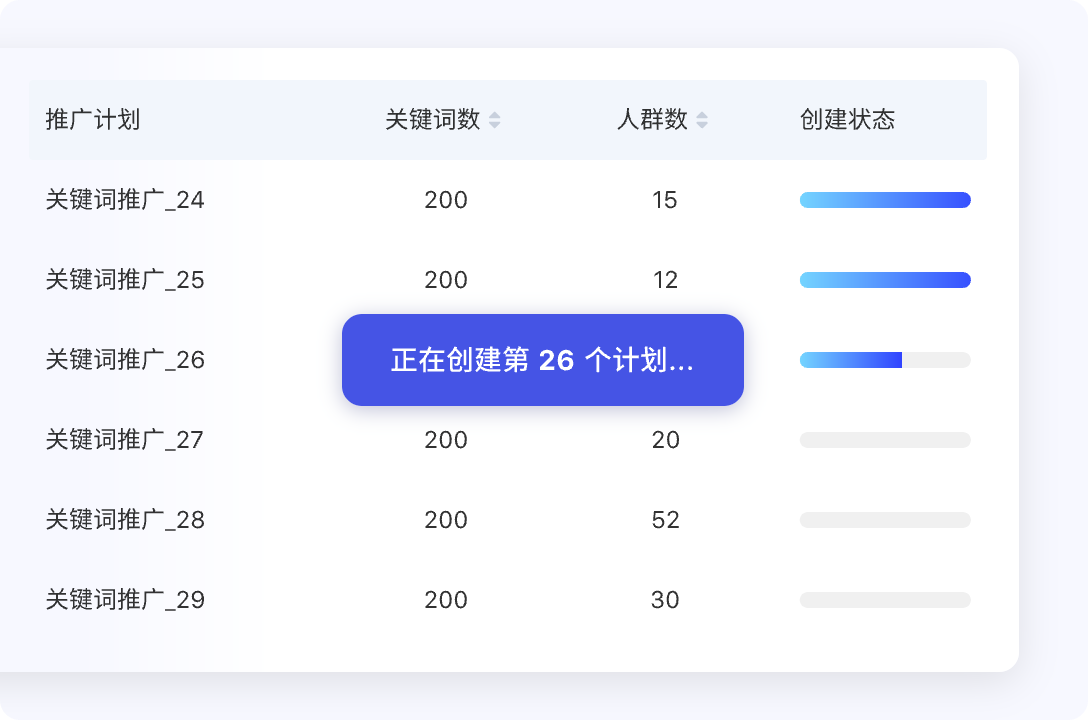Open the plan 关键词推广_24
The image size is (1088, 720).
[124, 200]
